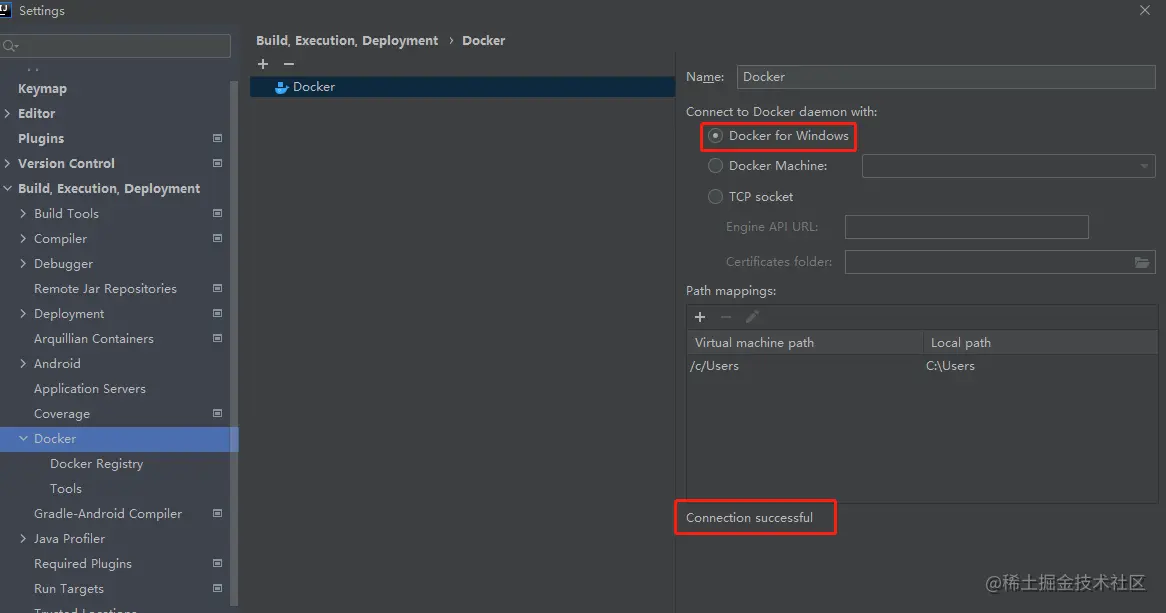
Task: Click Build, Execution, Deployment breadcrumb
Action: (347, 40)
